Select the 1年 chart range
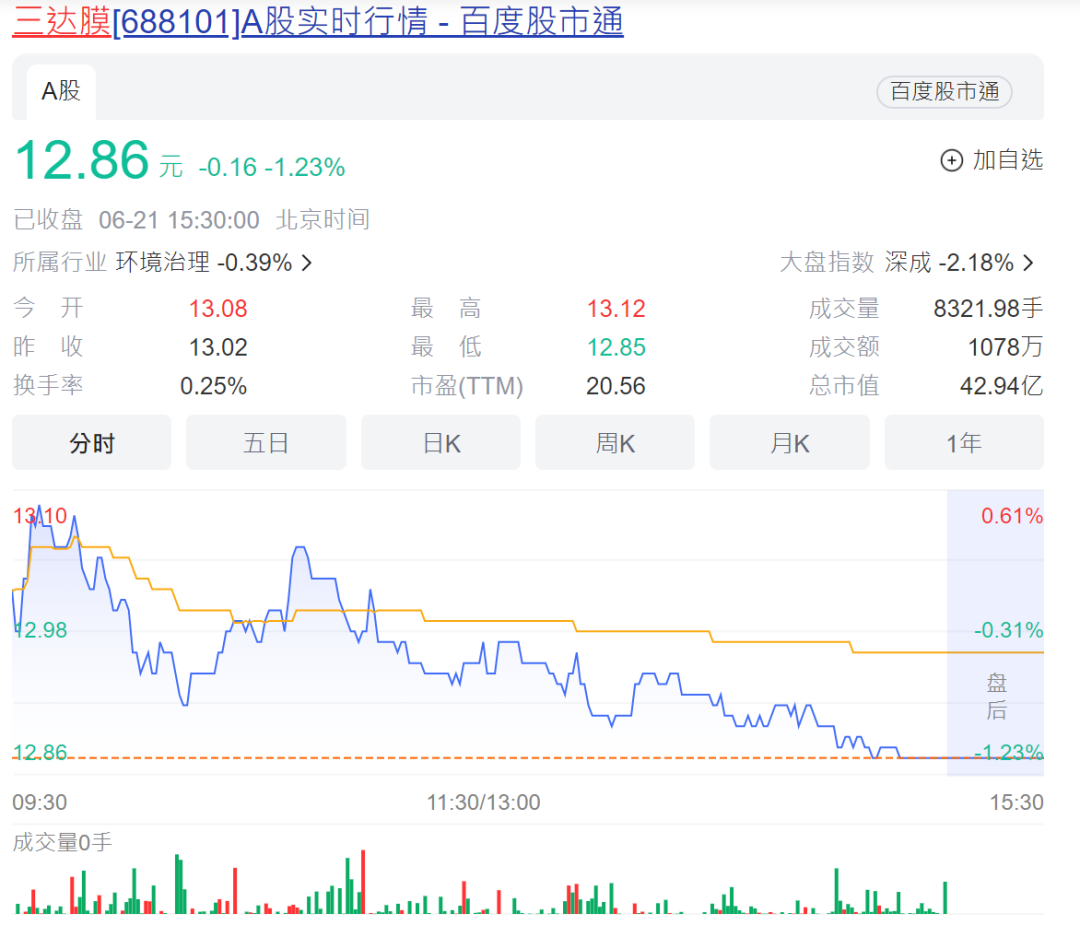This screenshot has height=937, width=1080. 964,443
